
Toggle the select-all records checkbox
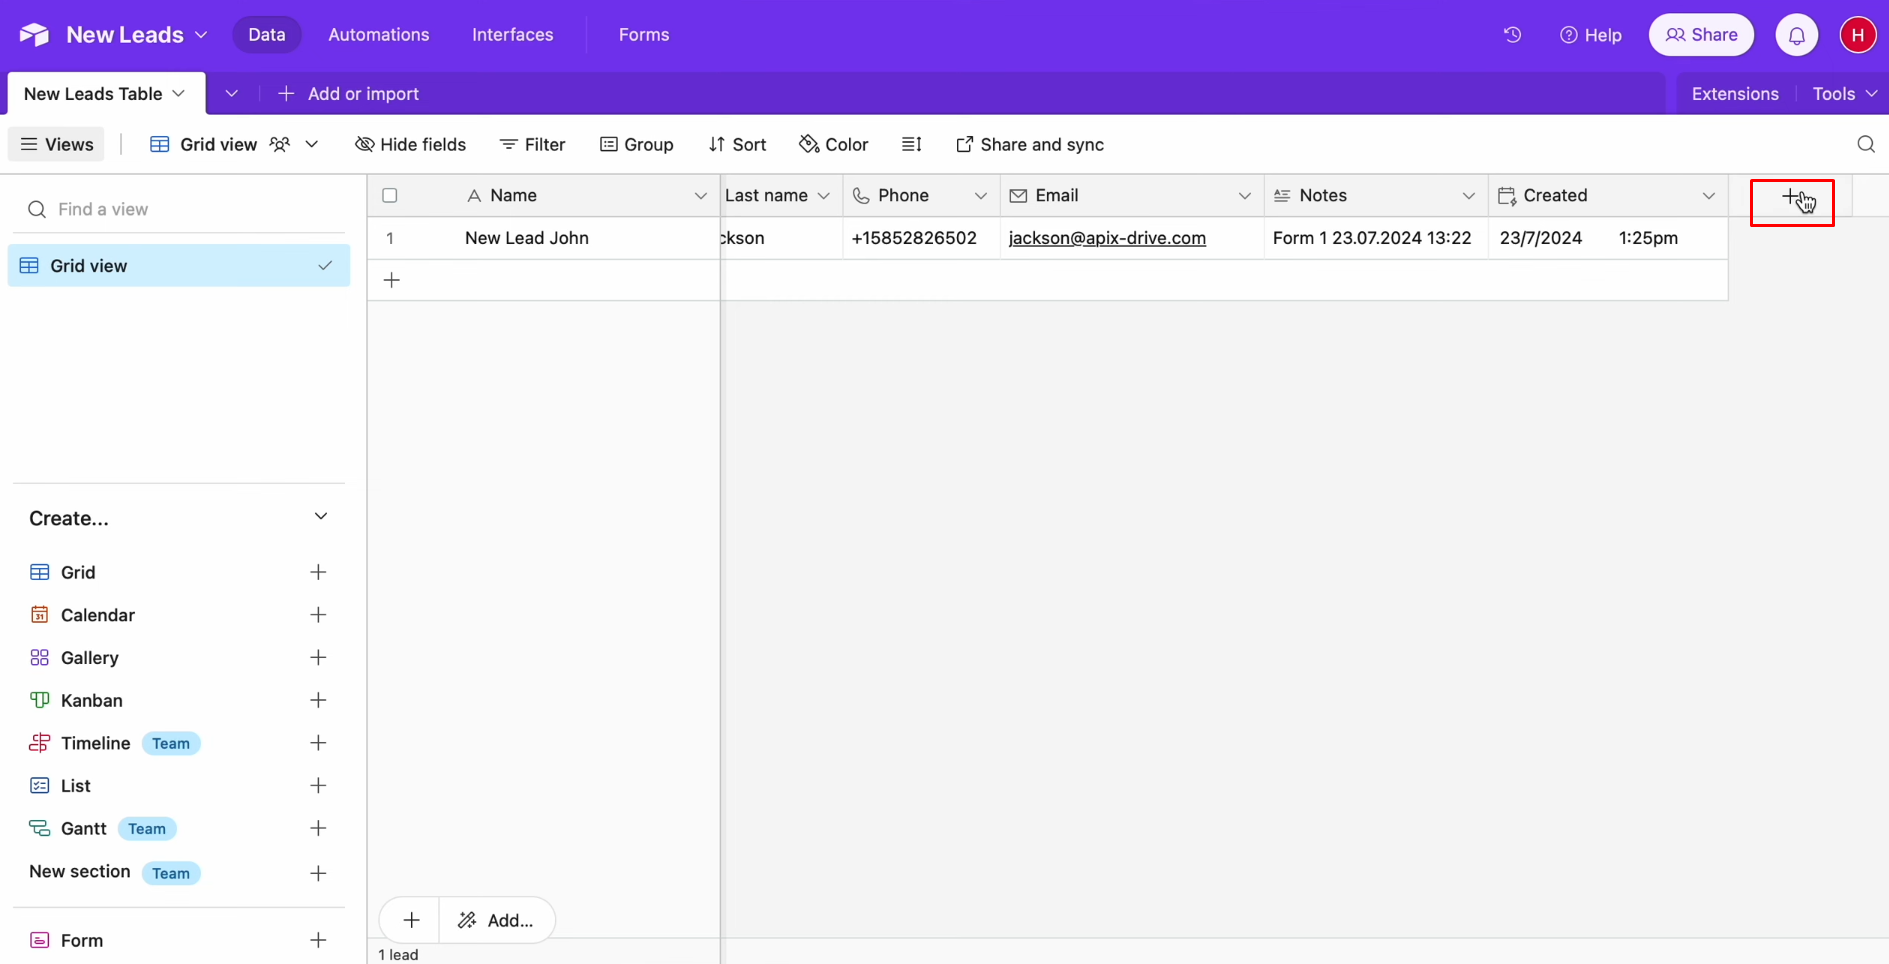(389, 195)
